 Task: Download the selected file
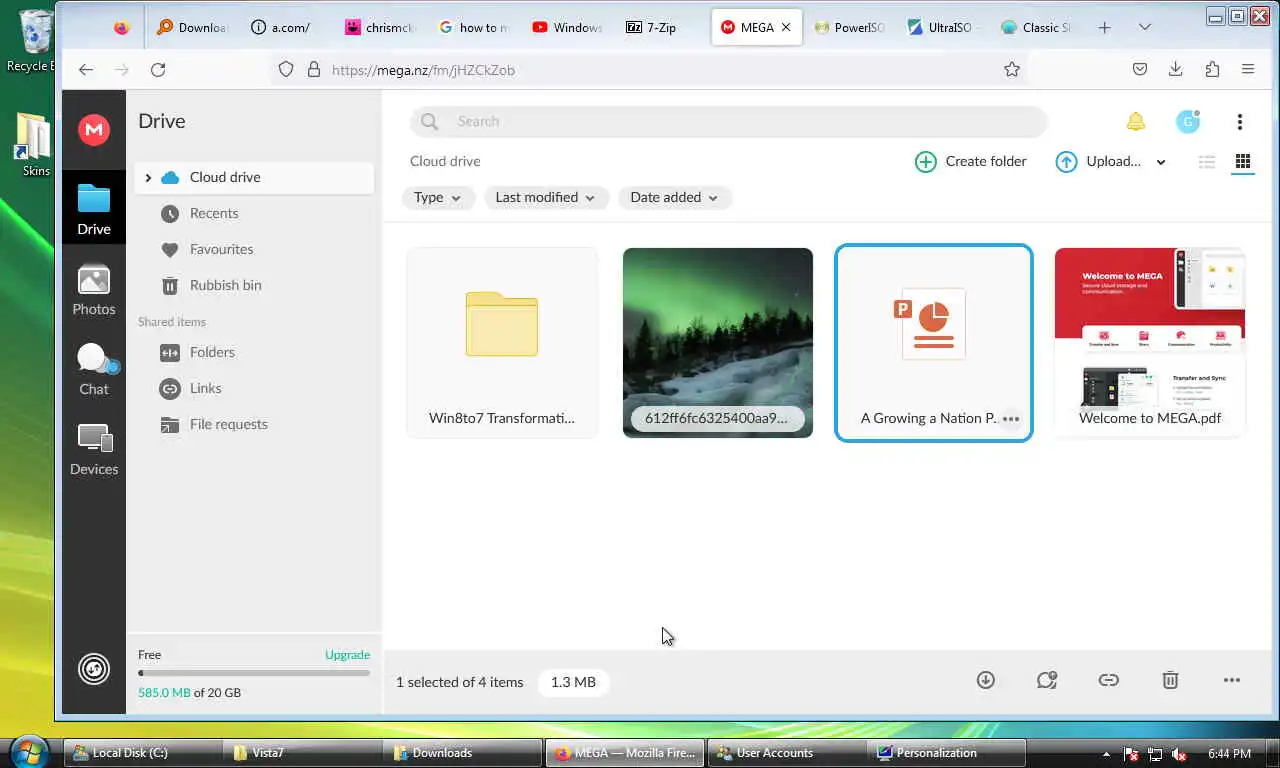(x=986, y=680)
